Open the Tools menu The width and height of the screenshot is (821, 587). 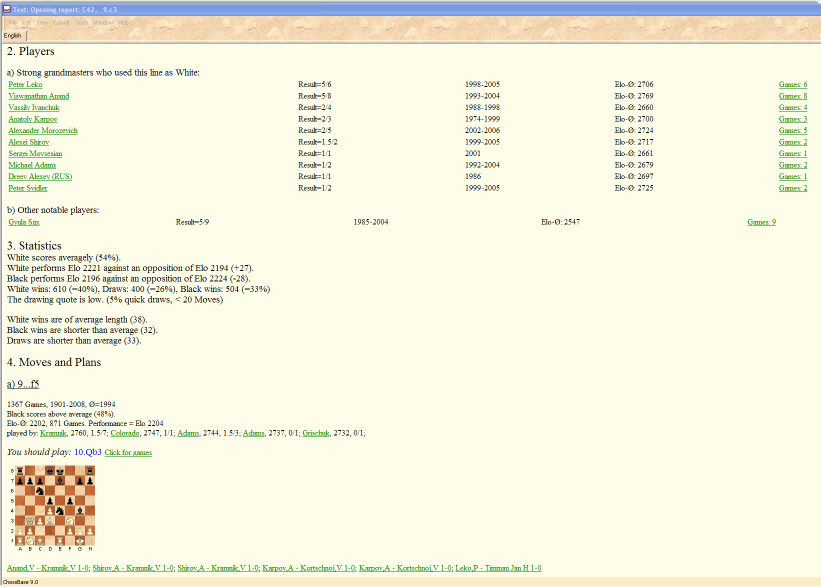tap(82, 23)
